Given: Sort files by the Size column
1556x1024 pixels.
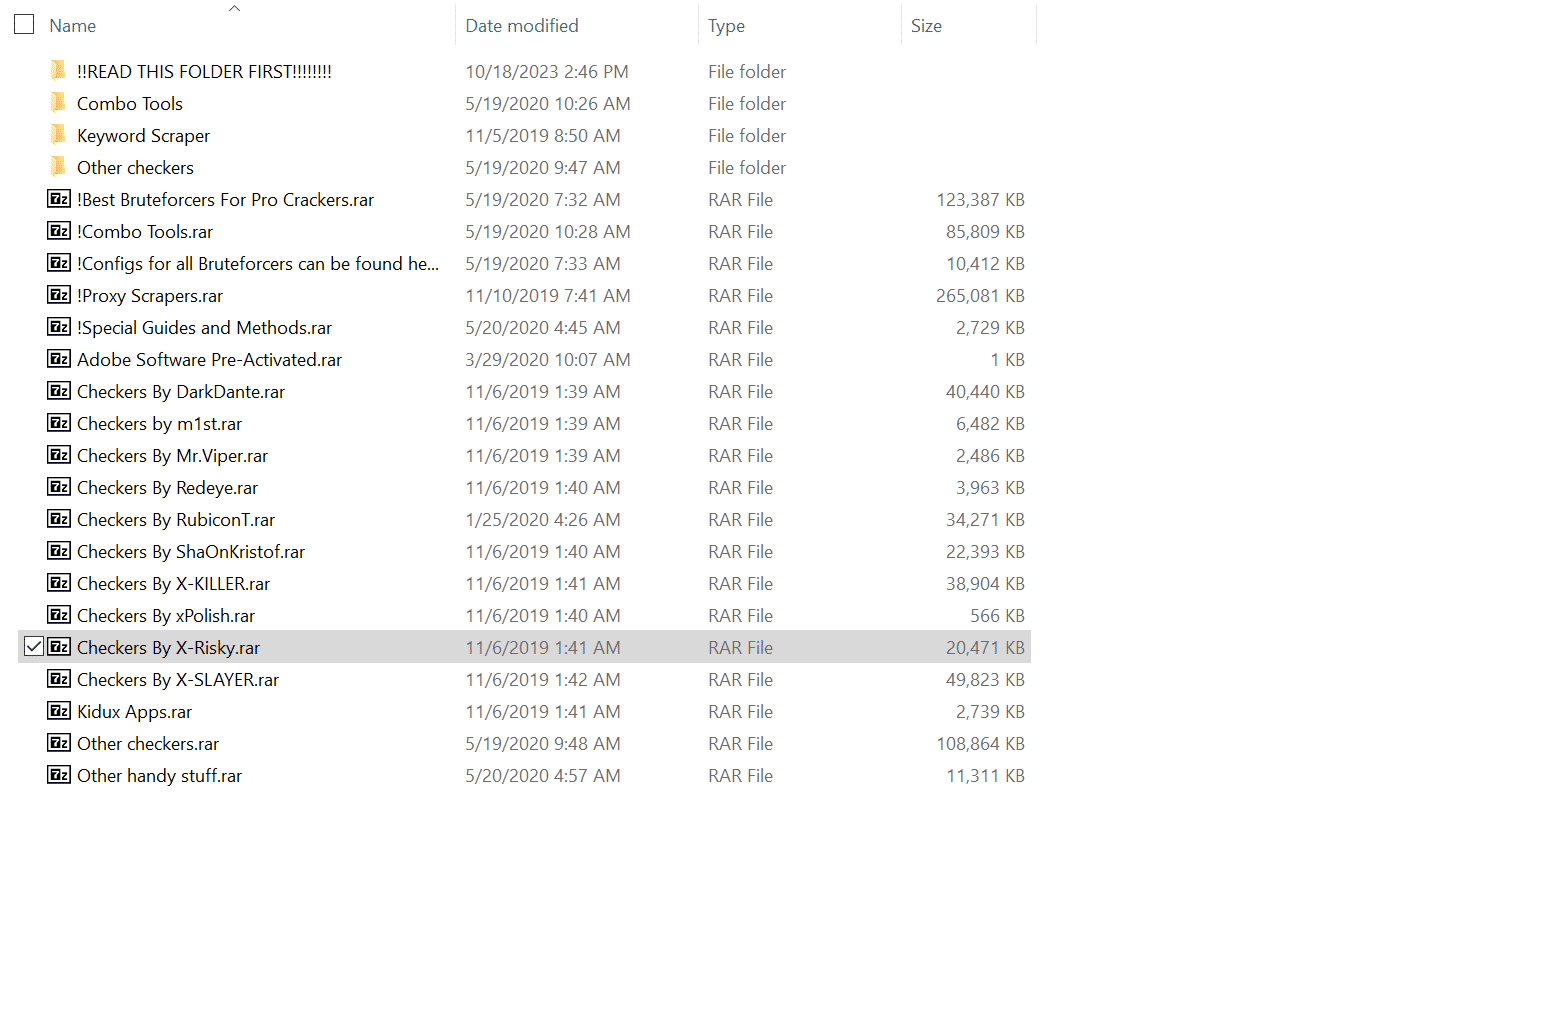Looking at the screenshot, I should point(925,25).
